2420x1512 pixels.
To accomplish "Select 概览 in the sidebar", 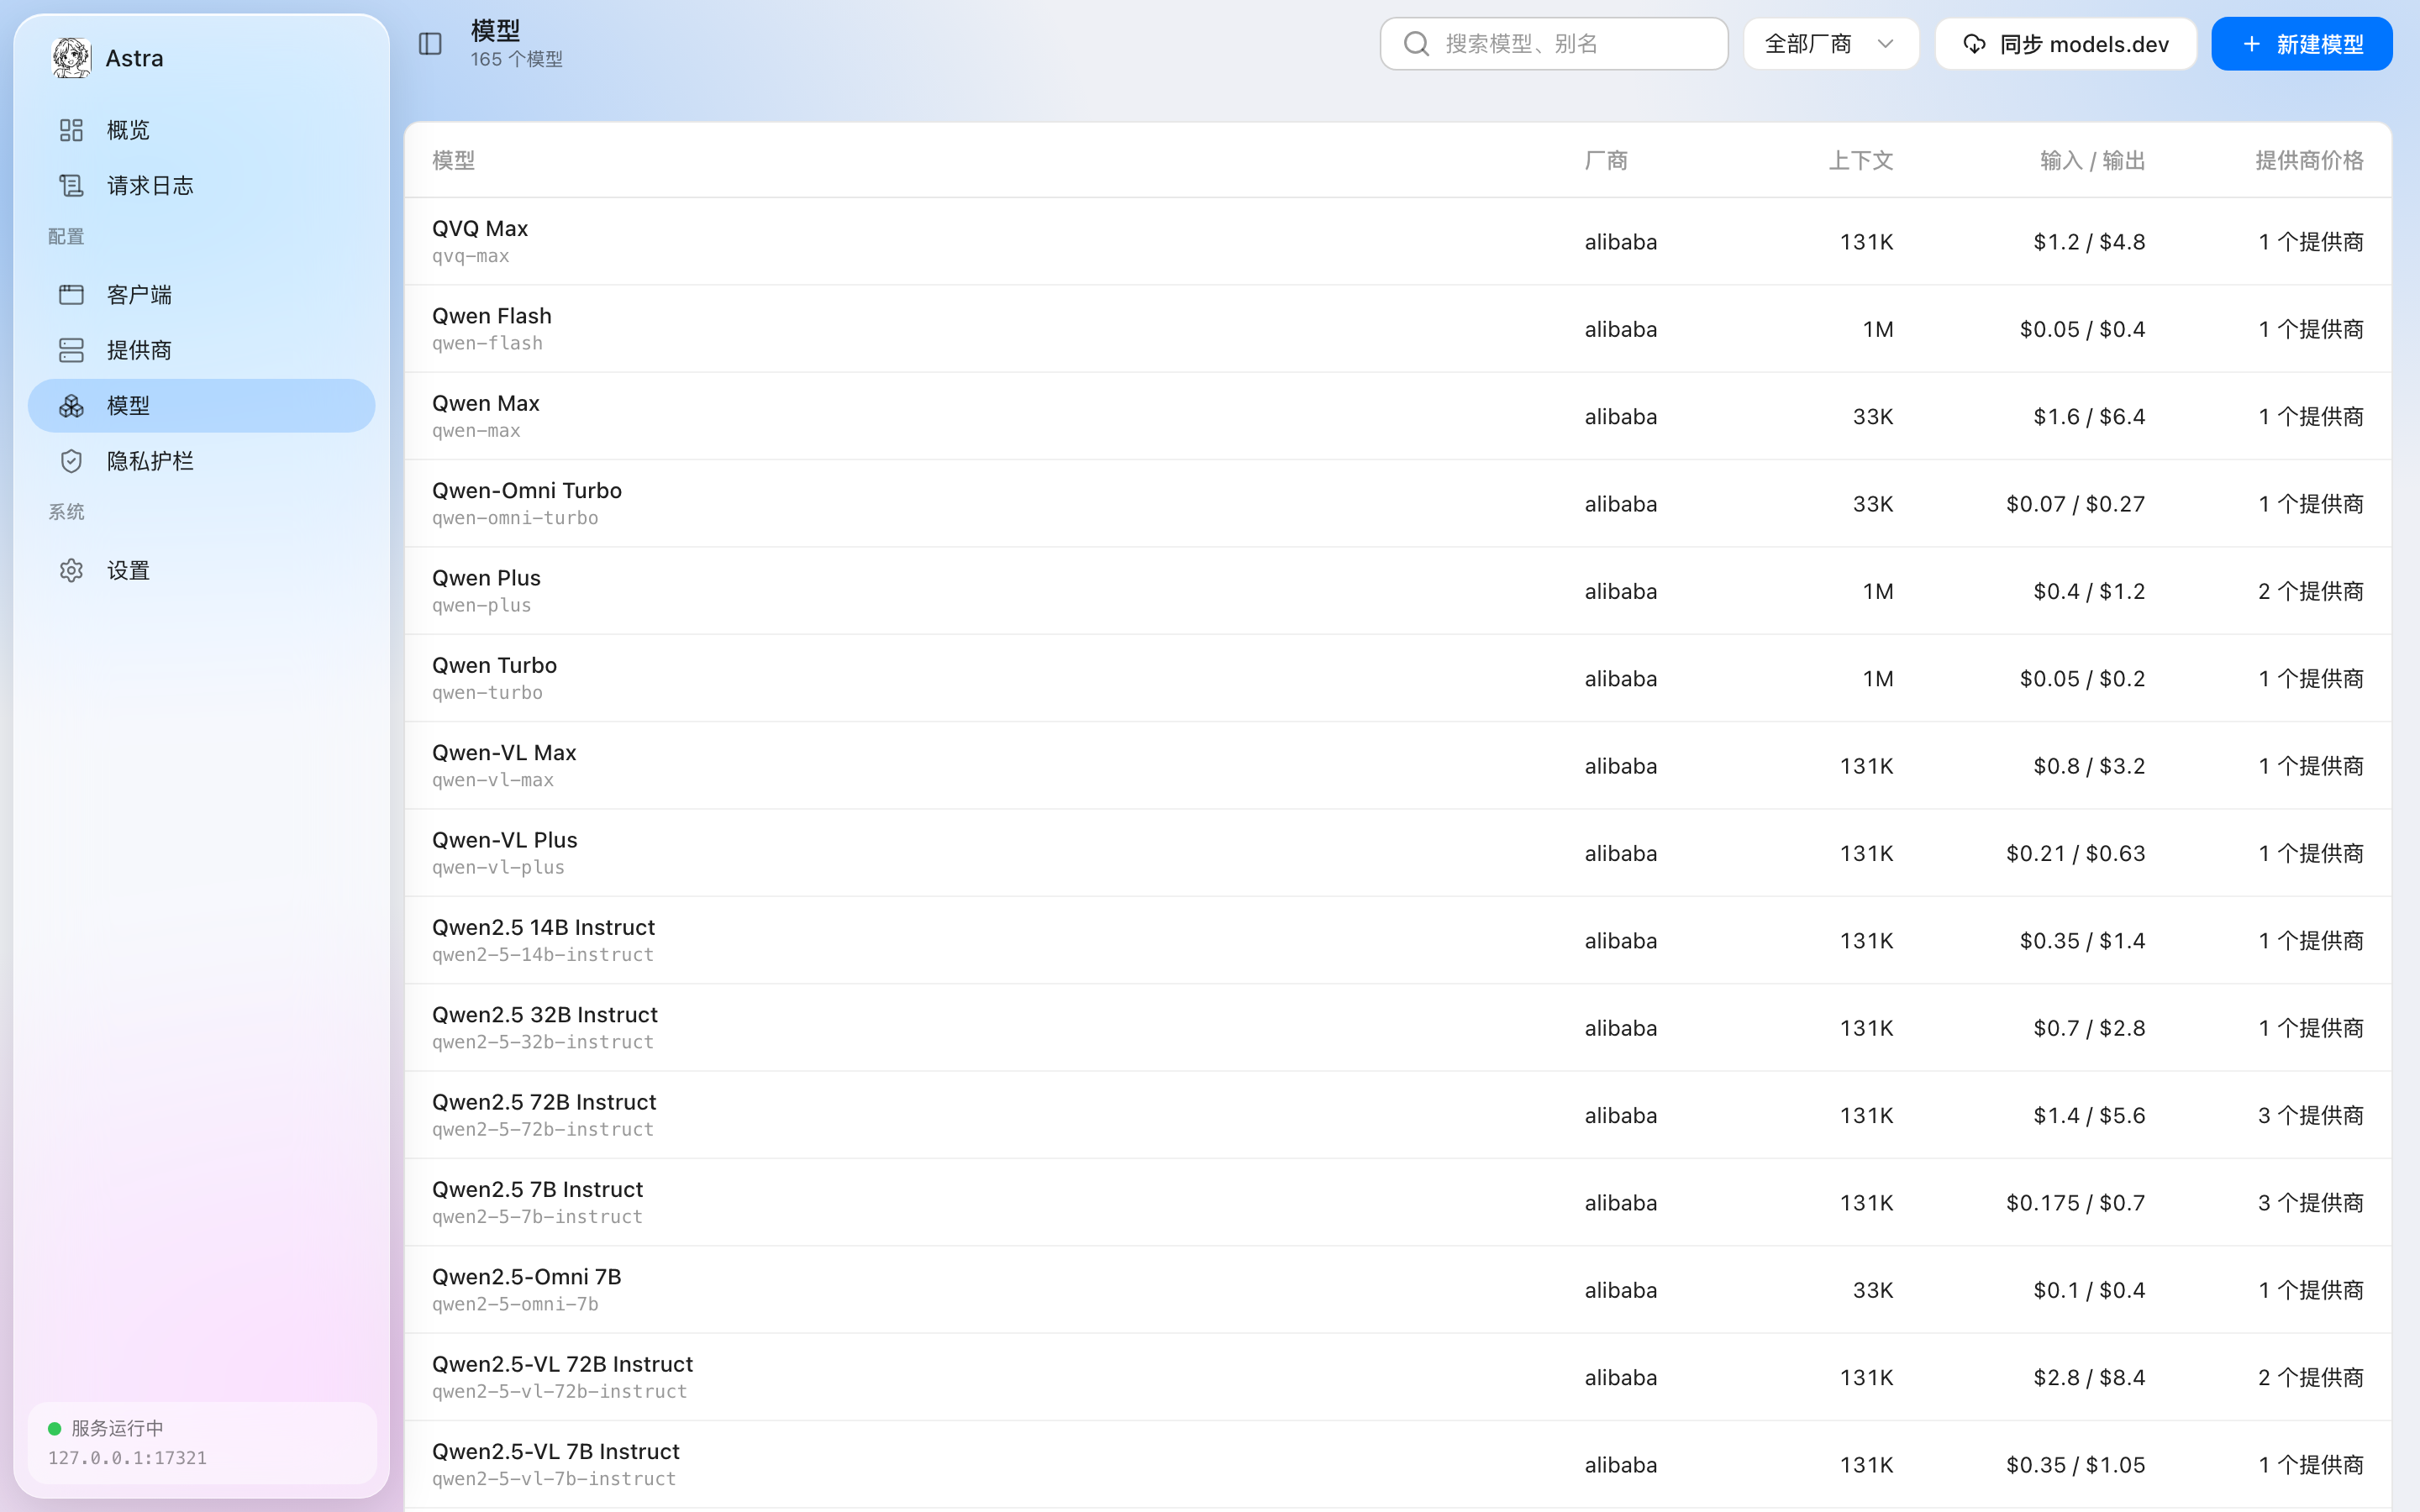I will [202, 130].
